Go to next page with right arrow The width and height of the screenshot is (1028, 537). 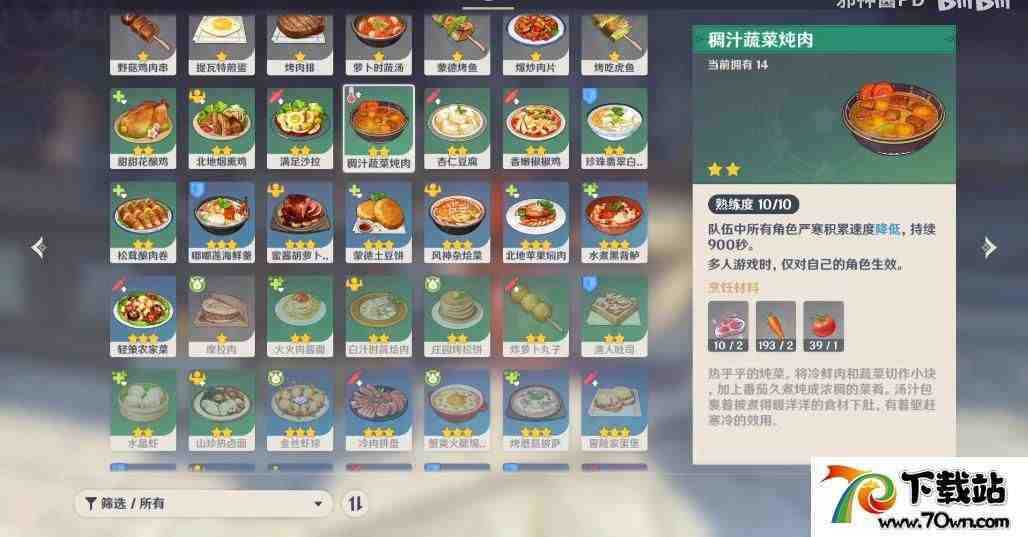pyautogui.click(x=989, y=247)
